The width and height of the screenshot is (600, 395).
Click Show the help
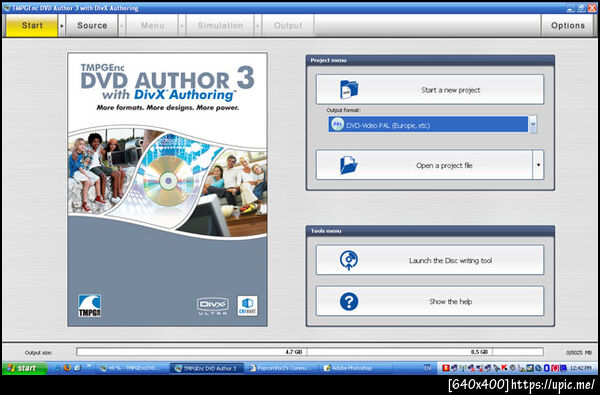[430, 301]
